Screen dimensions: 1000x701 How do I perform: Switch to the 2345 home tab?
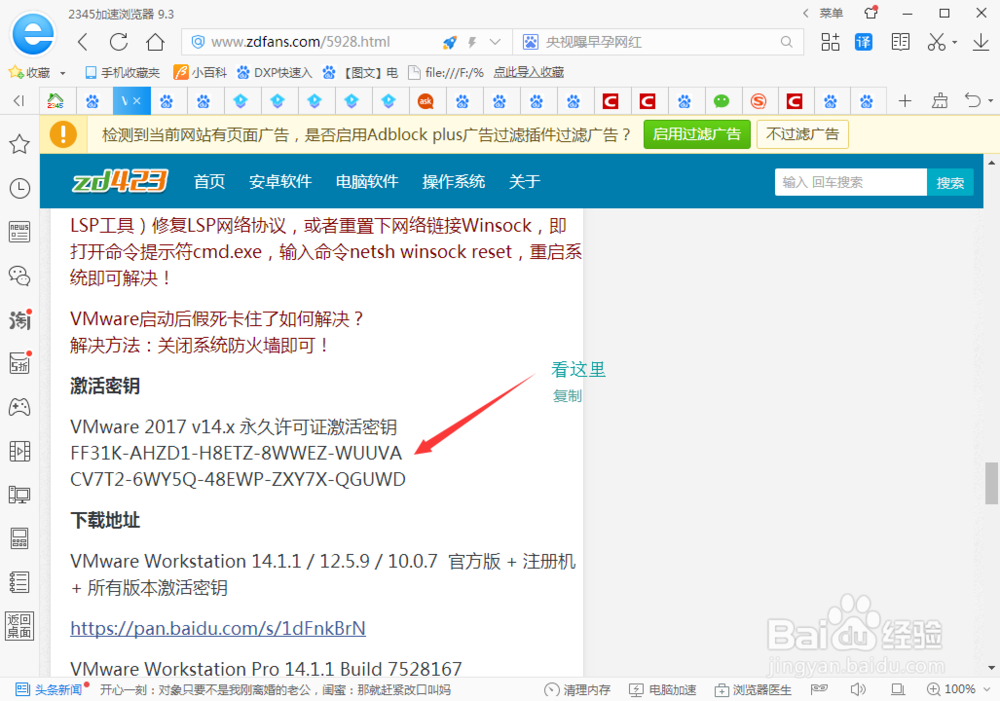[55, 101]
